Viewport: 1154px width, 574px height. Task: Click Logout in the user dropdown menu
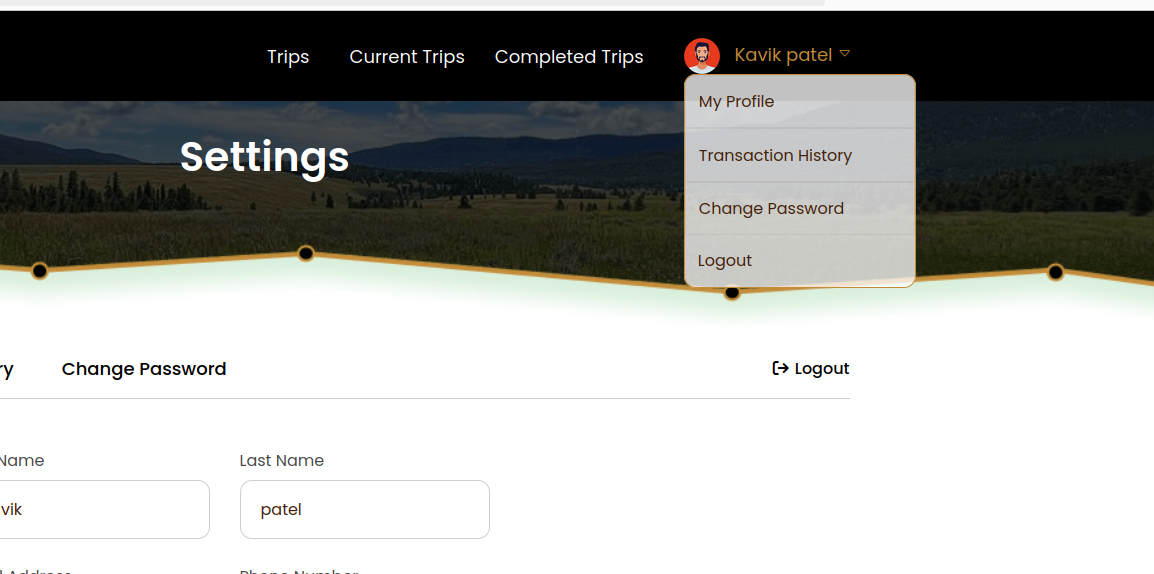click(x=725, y=261)
